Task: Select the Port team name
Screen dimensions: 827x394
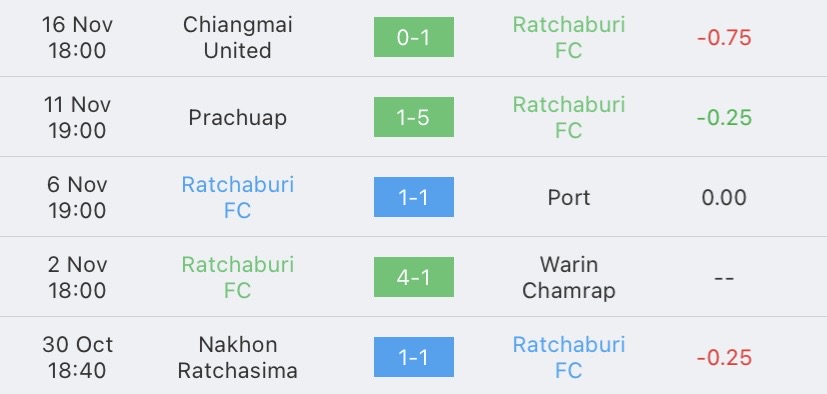Action: (x=569, y=197)
